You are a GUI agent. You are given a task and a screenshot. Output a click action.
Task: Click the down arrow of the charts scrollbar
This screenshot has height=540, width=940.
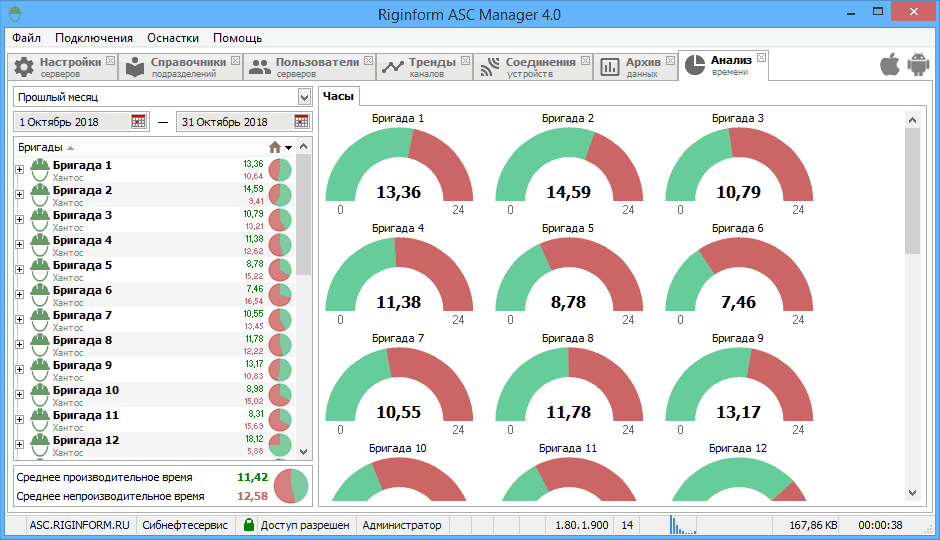tap(911, 491)
